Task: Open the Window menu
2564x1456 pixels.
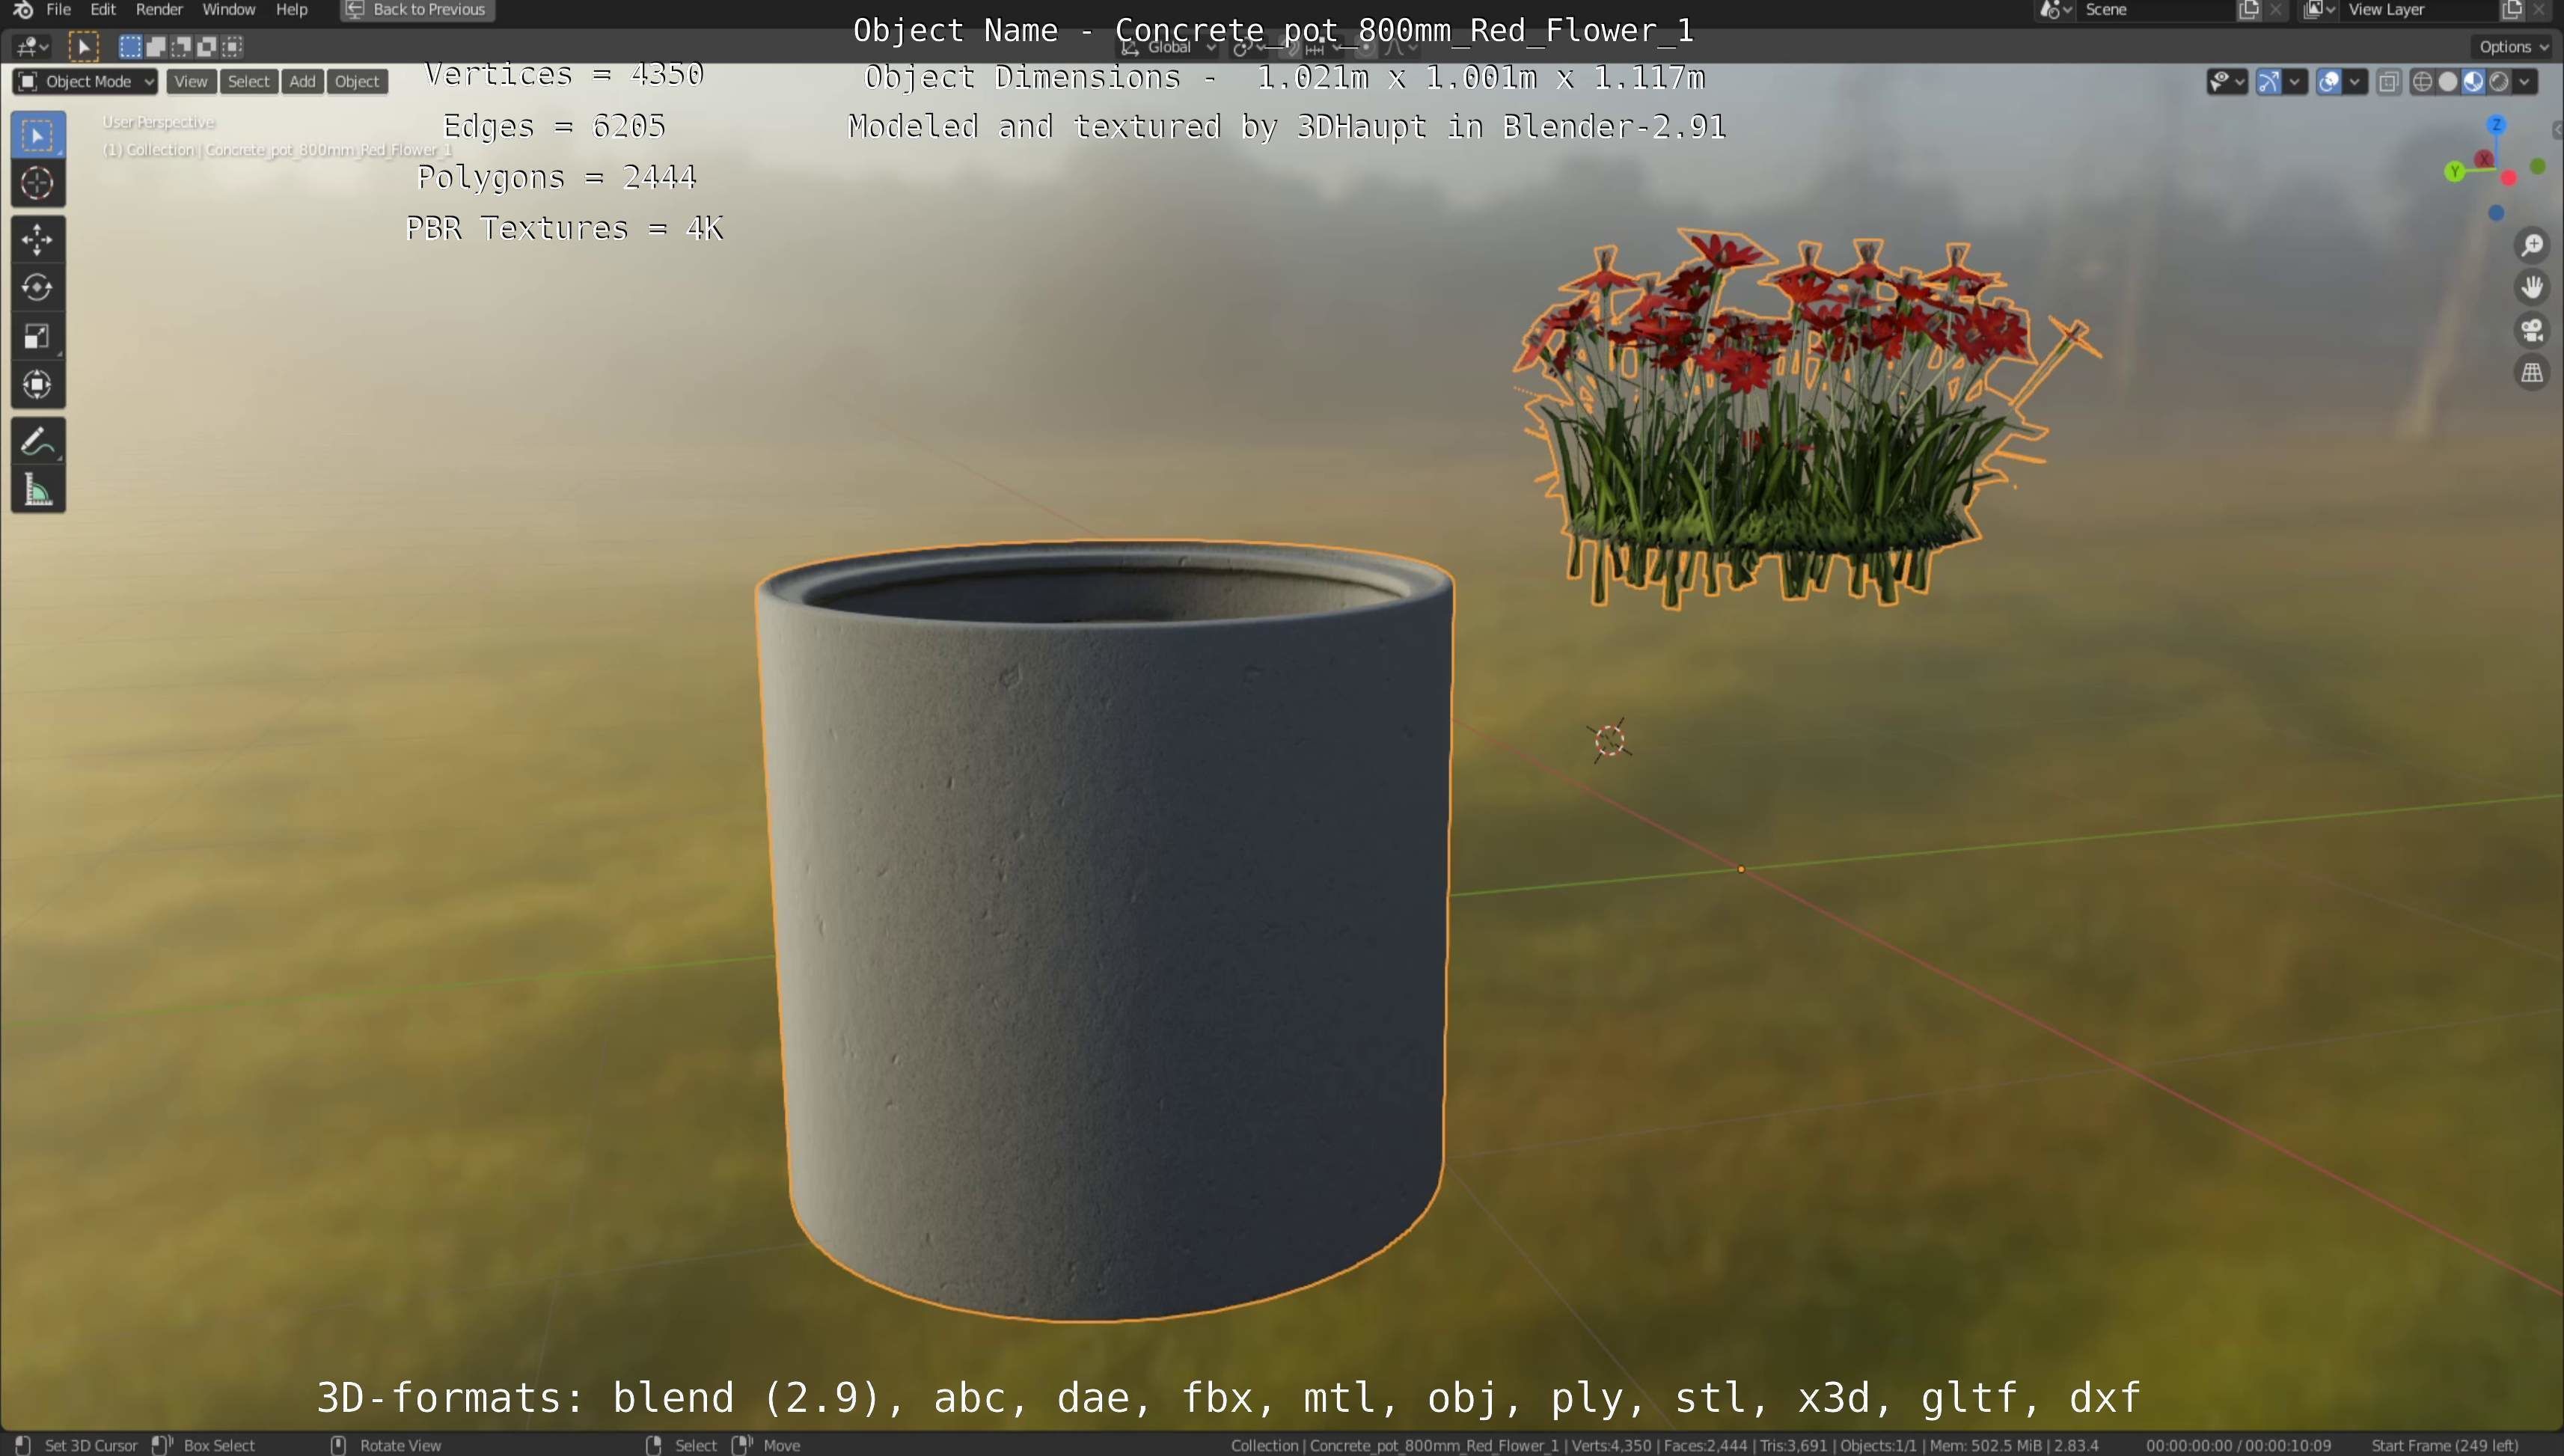Action: [229, 9]
